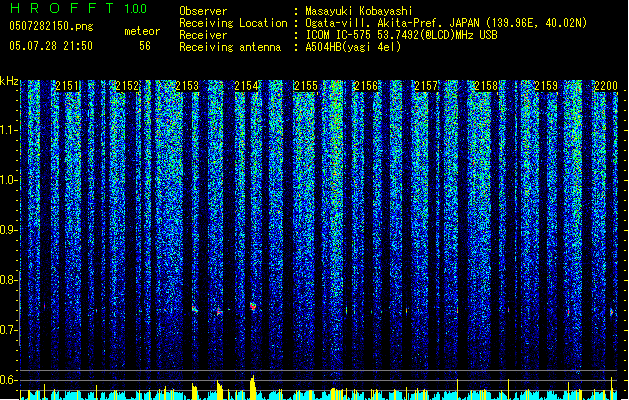Click the HROFFT 1.0.0 title text
The width and height of the screenshot is (629, 400).
click(x=79, y=8)
